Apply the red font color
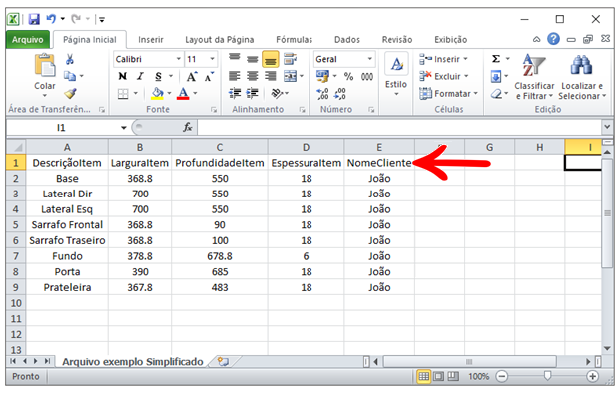This screenshot has height=393, width=616. tap(183, 94)
